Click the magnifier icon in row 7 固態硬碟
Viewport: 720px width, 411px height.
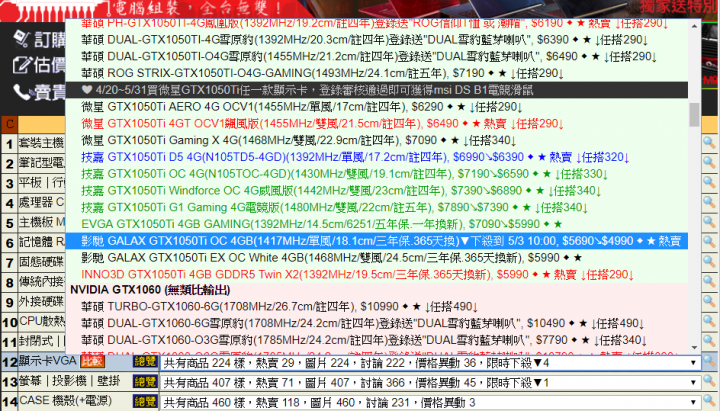click(710, 262)
